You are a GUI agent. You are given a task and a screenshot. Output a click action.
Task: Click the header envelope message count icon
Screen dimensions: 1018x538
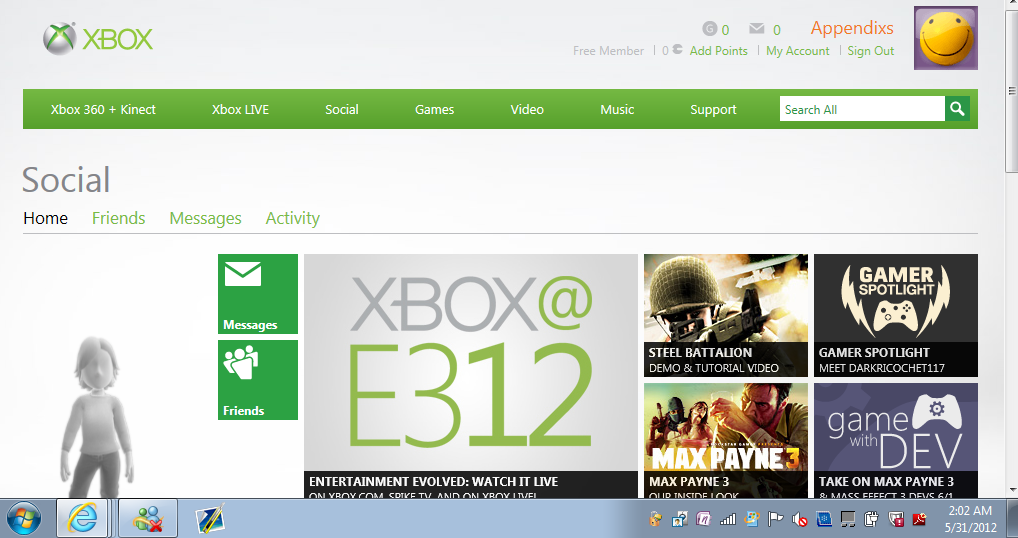[x=756, y=29]
